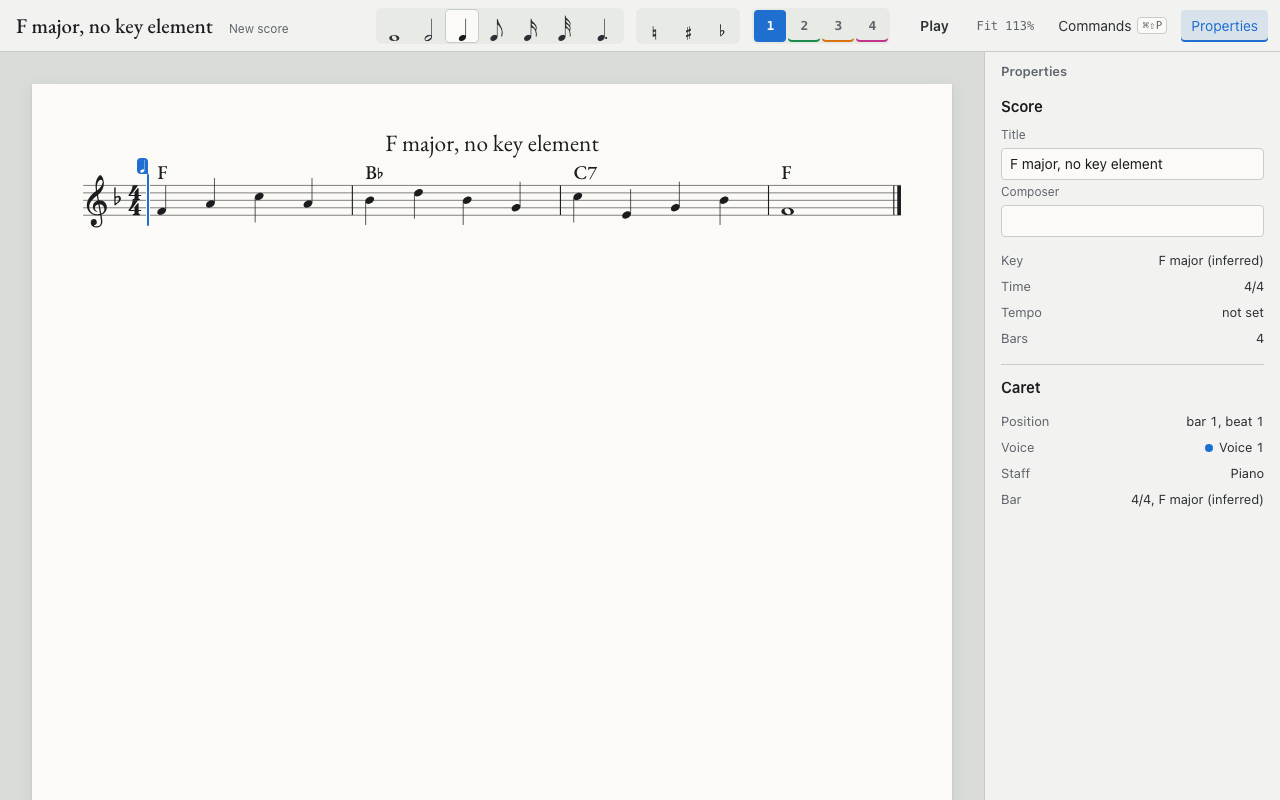Click the 4/4 time signature
This screenshot has width=1280, height=800.
pos(134,201)
